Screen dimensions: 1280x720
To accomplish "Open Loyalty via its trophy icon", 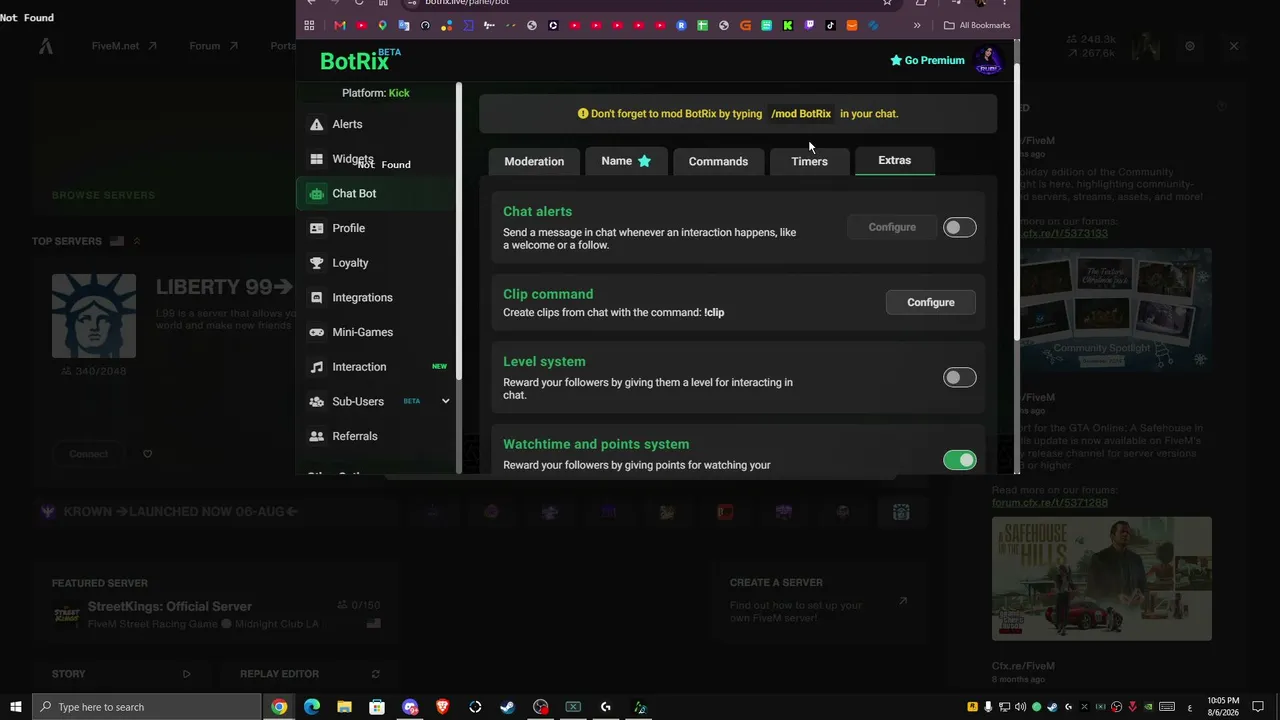I will pyautogui.click(x=317, y=263).
